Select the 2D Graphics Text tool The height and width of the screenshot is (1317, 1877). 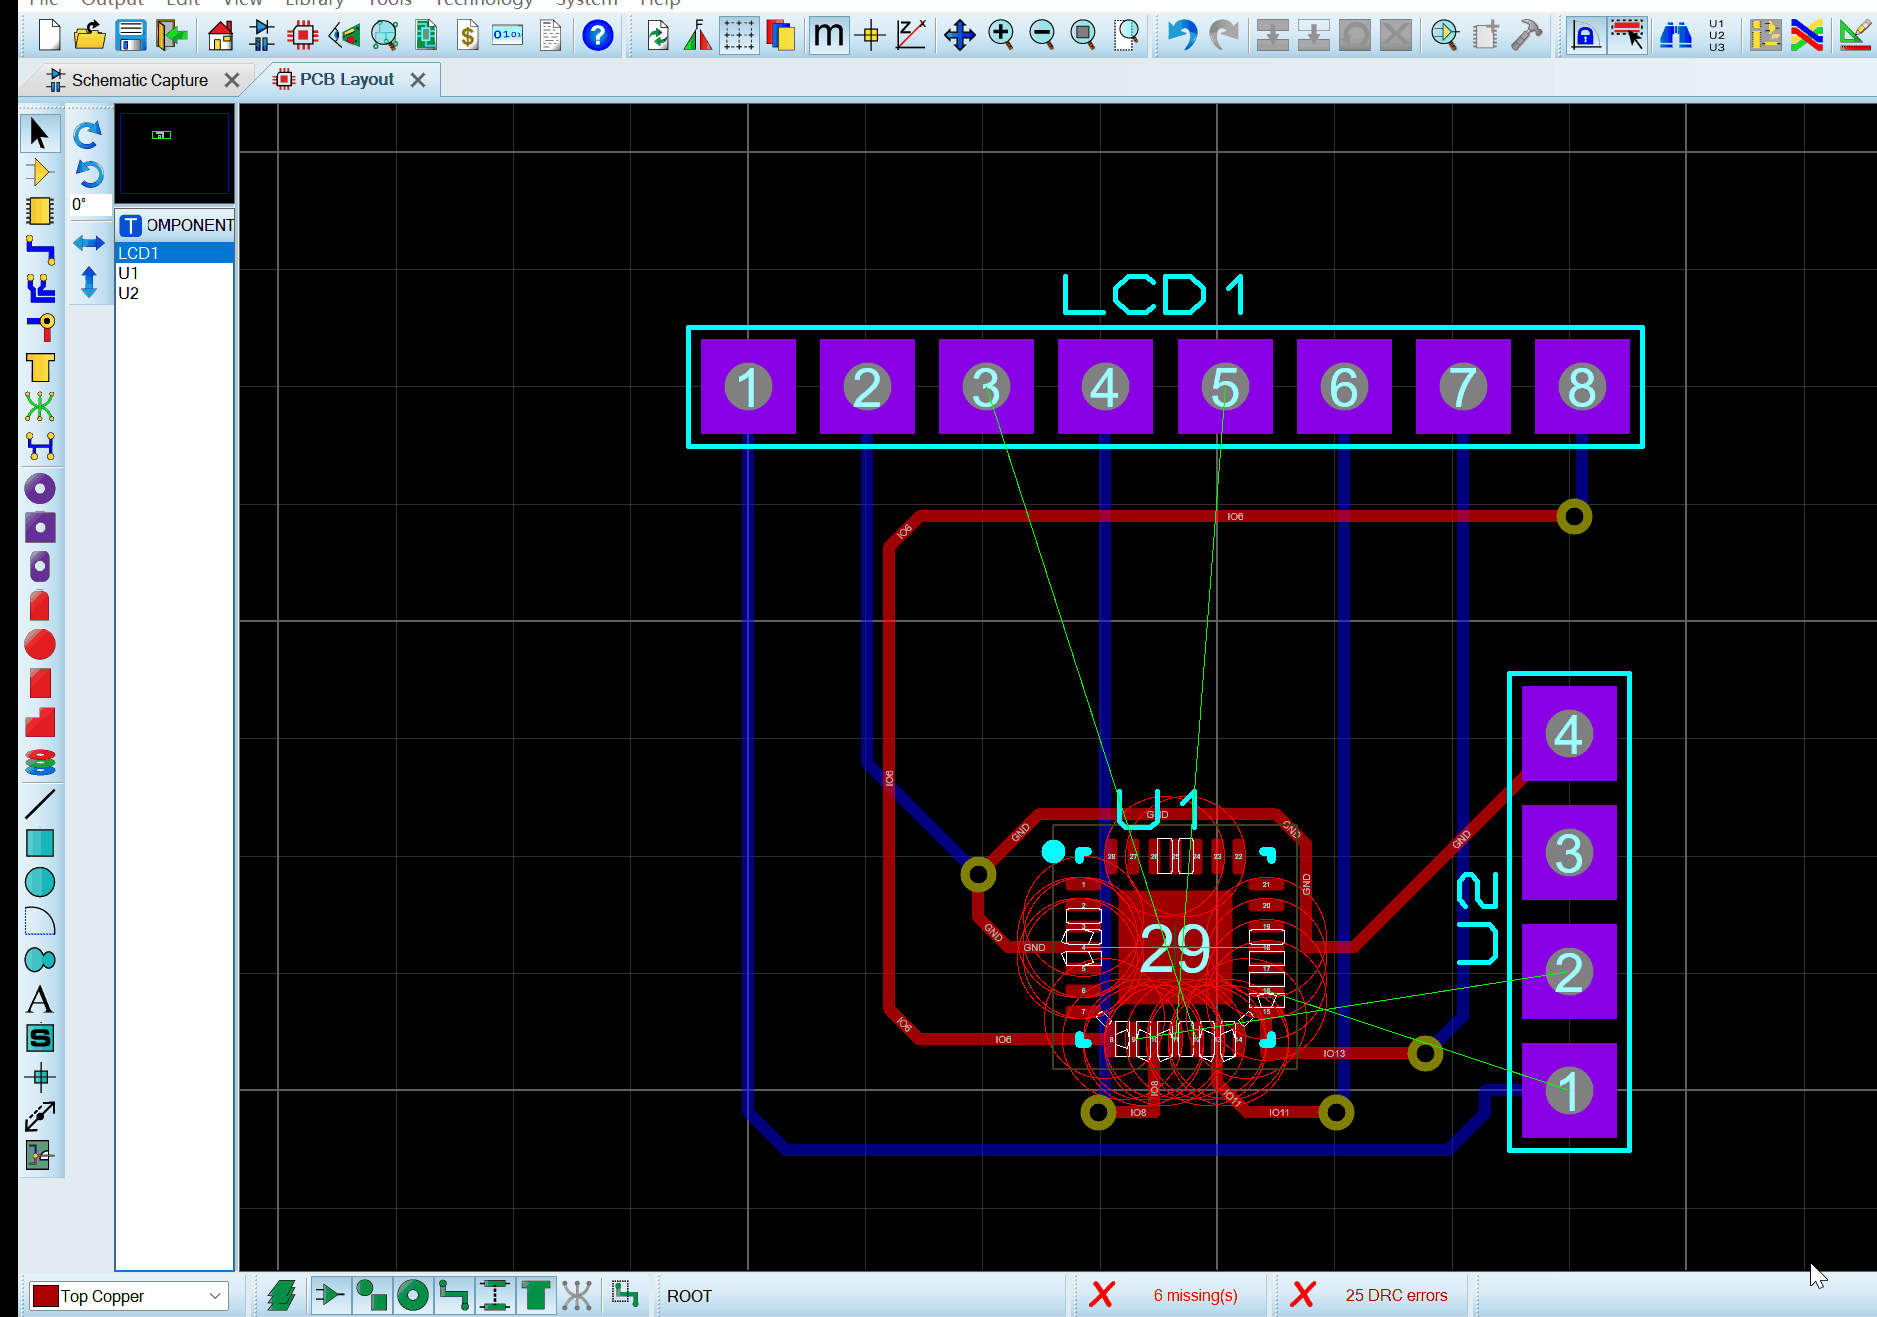coord(41,1000)
